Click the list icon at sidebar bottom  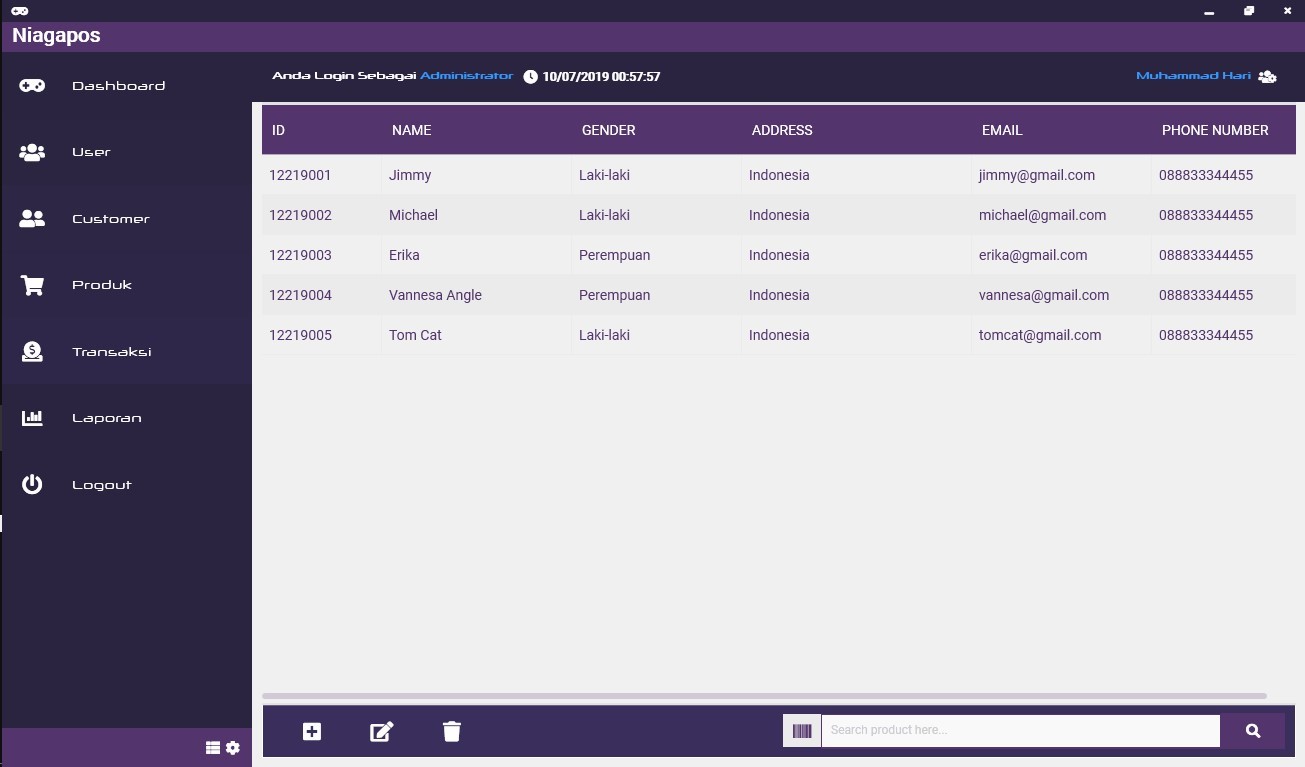point(212,747)
